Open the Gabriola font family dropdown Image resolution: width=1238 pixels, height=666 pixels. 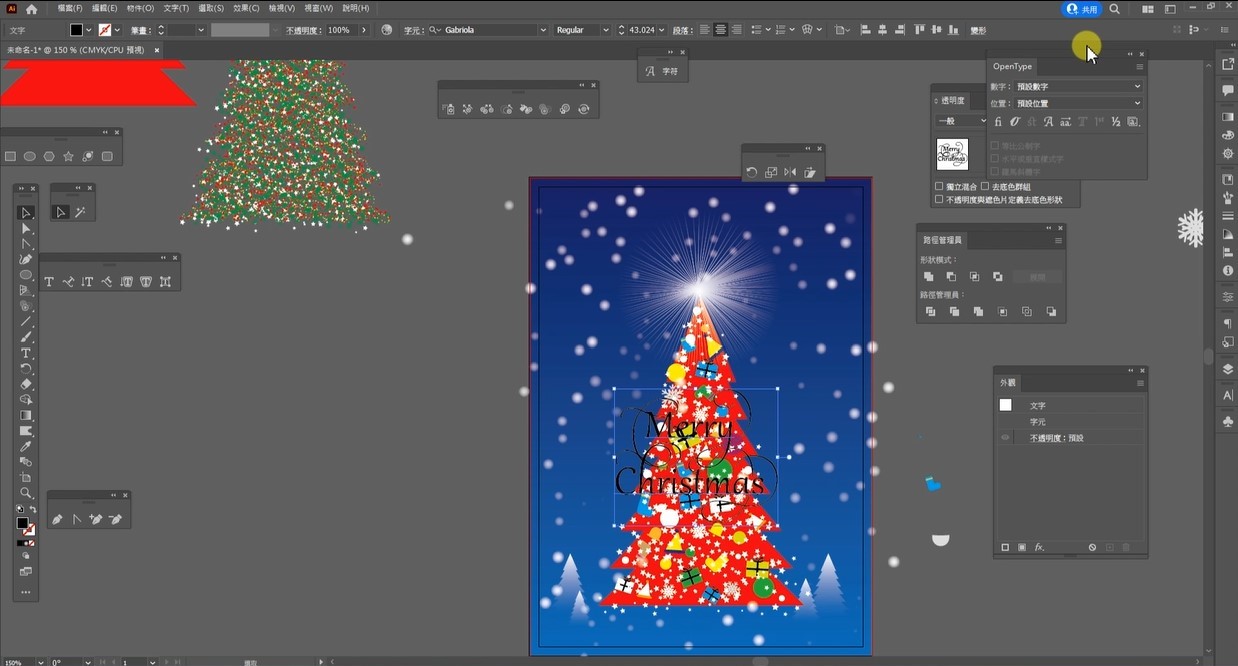click(x=542, y=30)
